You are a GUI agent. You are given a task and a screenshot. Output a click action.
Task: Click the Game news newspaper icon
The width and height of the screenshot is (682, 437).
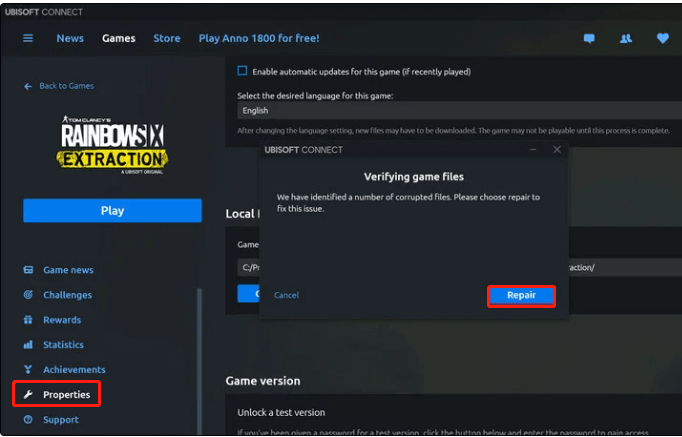28,270
